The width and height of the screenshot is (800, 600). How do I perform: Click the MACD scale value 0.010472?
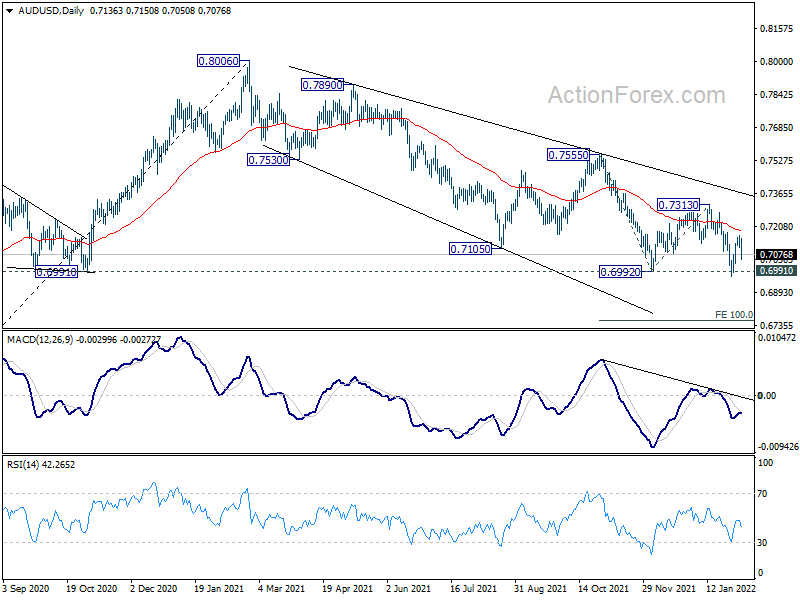coord(777,338)
